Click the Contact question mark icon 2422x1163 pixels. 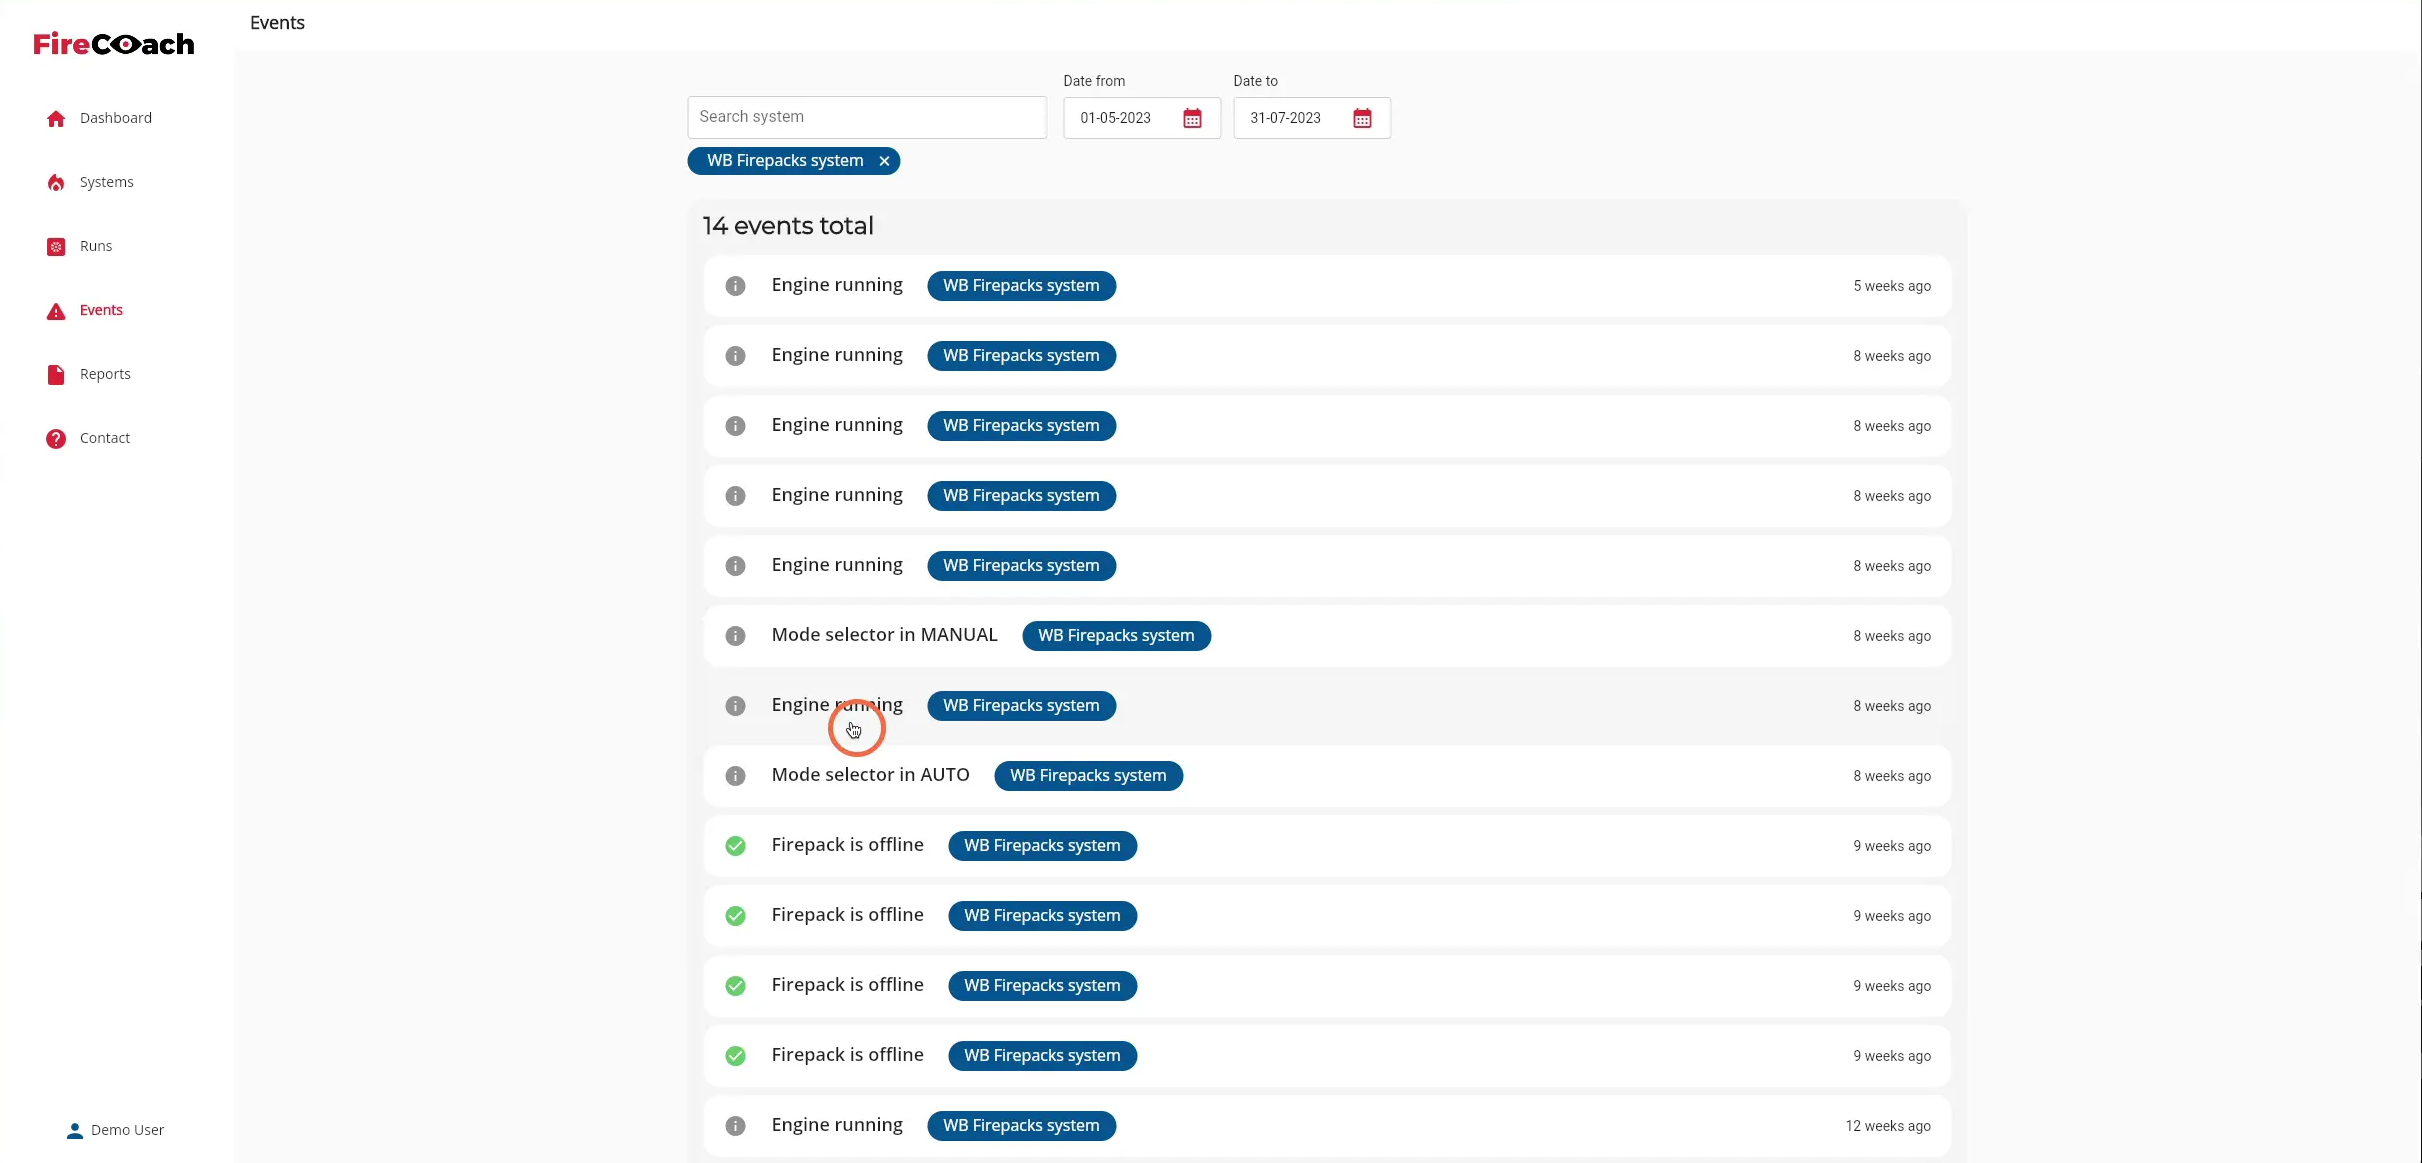(56, 438)
